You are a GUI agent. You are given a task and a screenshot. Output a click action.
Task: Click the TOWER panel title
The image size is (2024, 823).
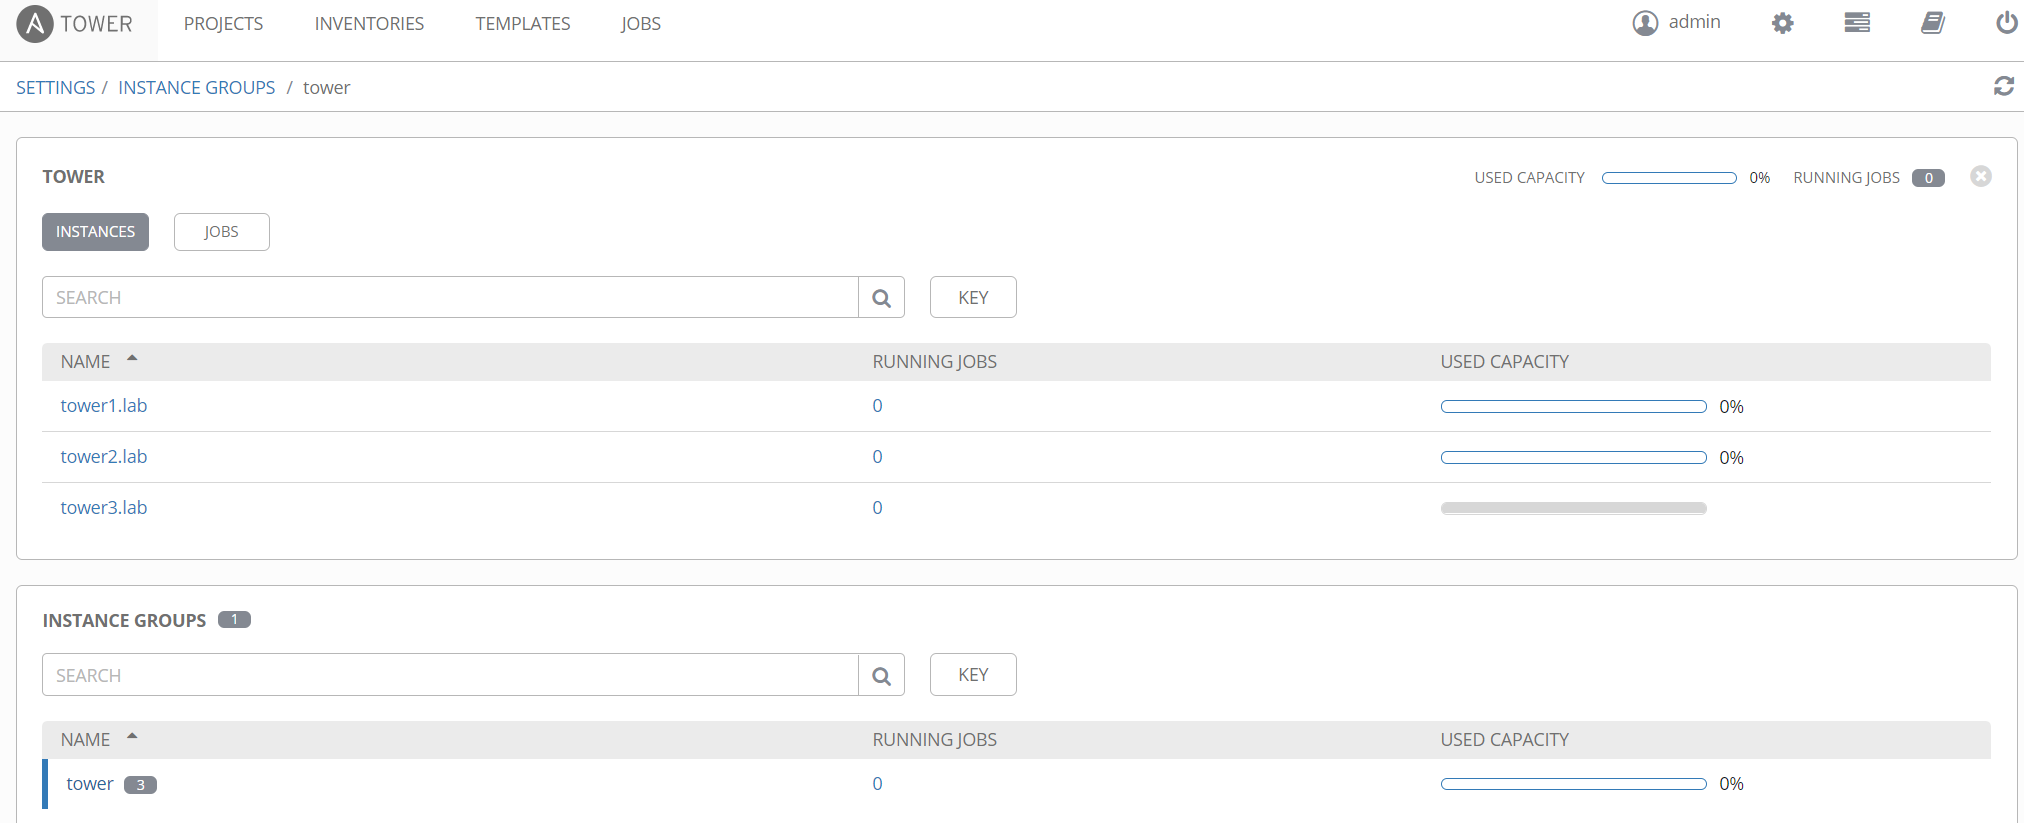click(x=73, y=177)
